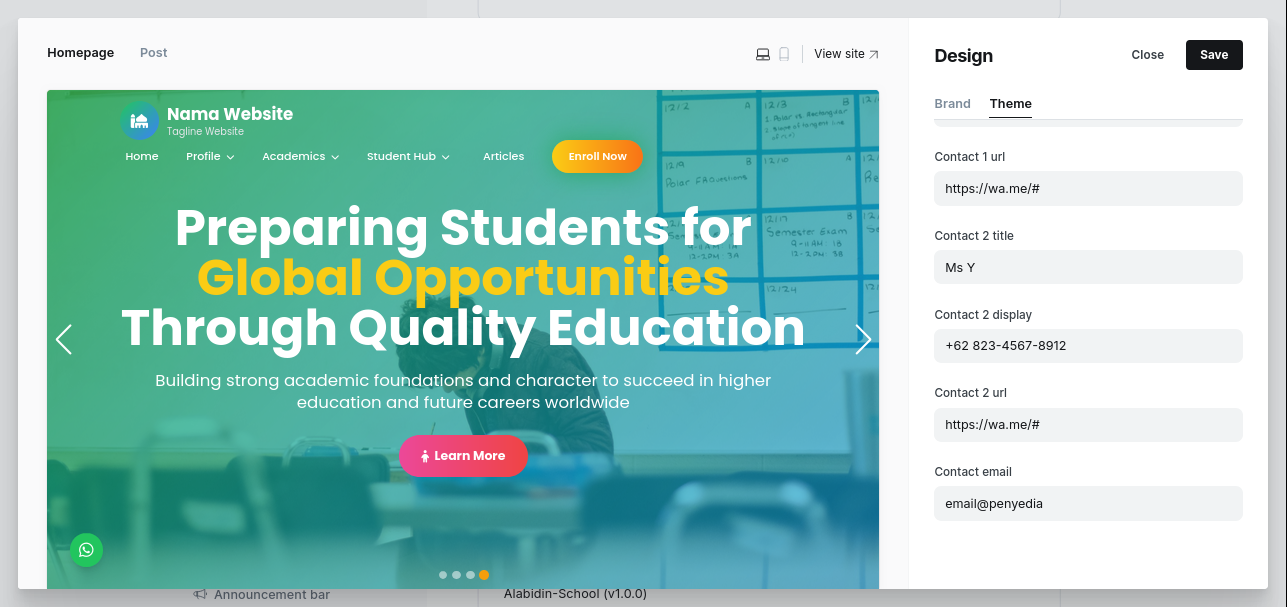The height and width of the screenshot is (607, 1287).
Task: Click the pink Learn More button
Action: tap(463, 456)
